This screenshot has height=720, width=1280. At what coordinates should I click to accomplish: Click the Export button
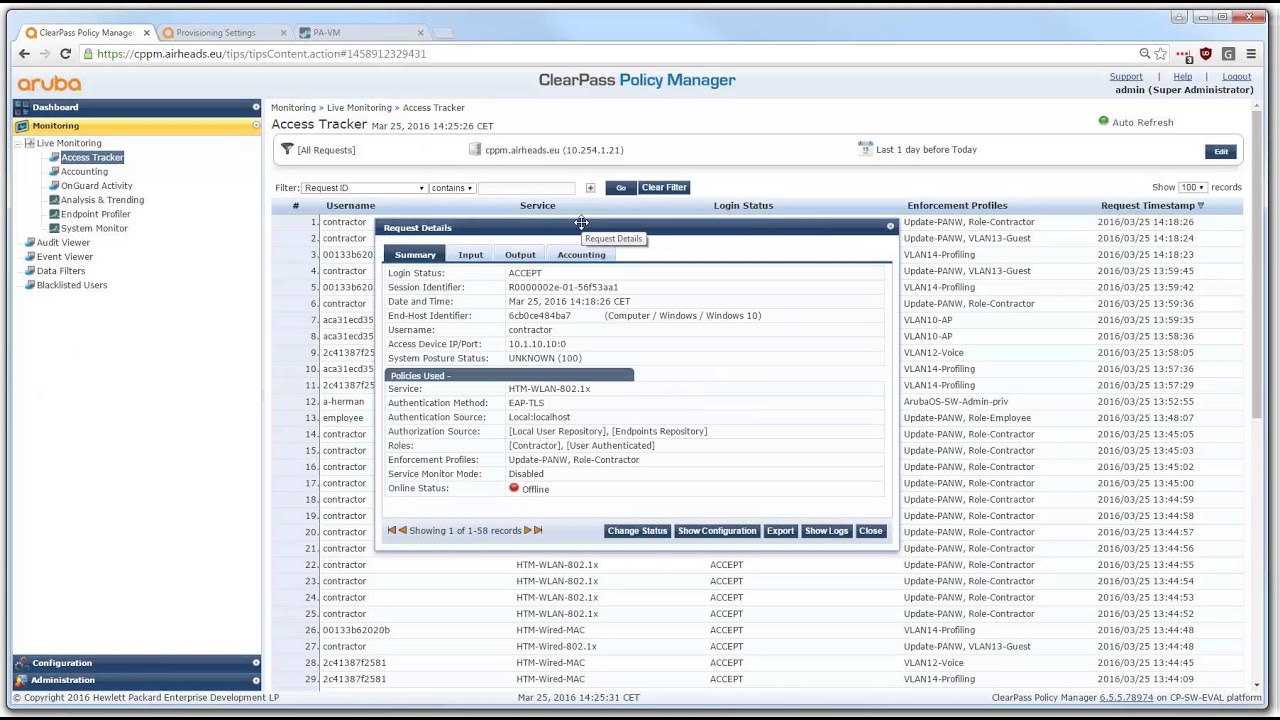780,531
